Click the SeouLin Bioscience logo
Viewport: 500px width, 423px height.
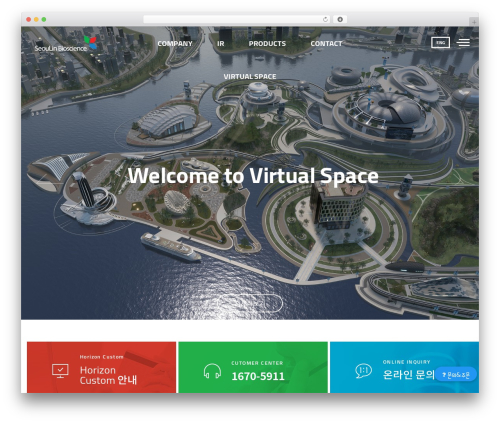pyautogui.click(x=66, y=44)
